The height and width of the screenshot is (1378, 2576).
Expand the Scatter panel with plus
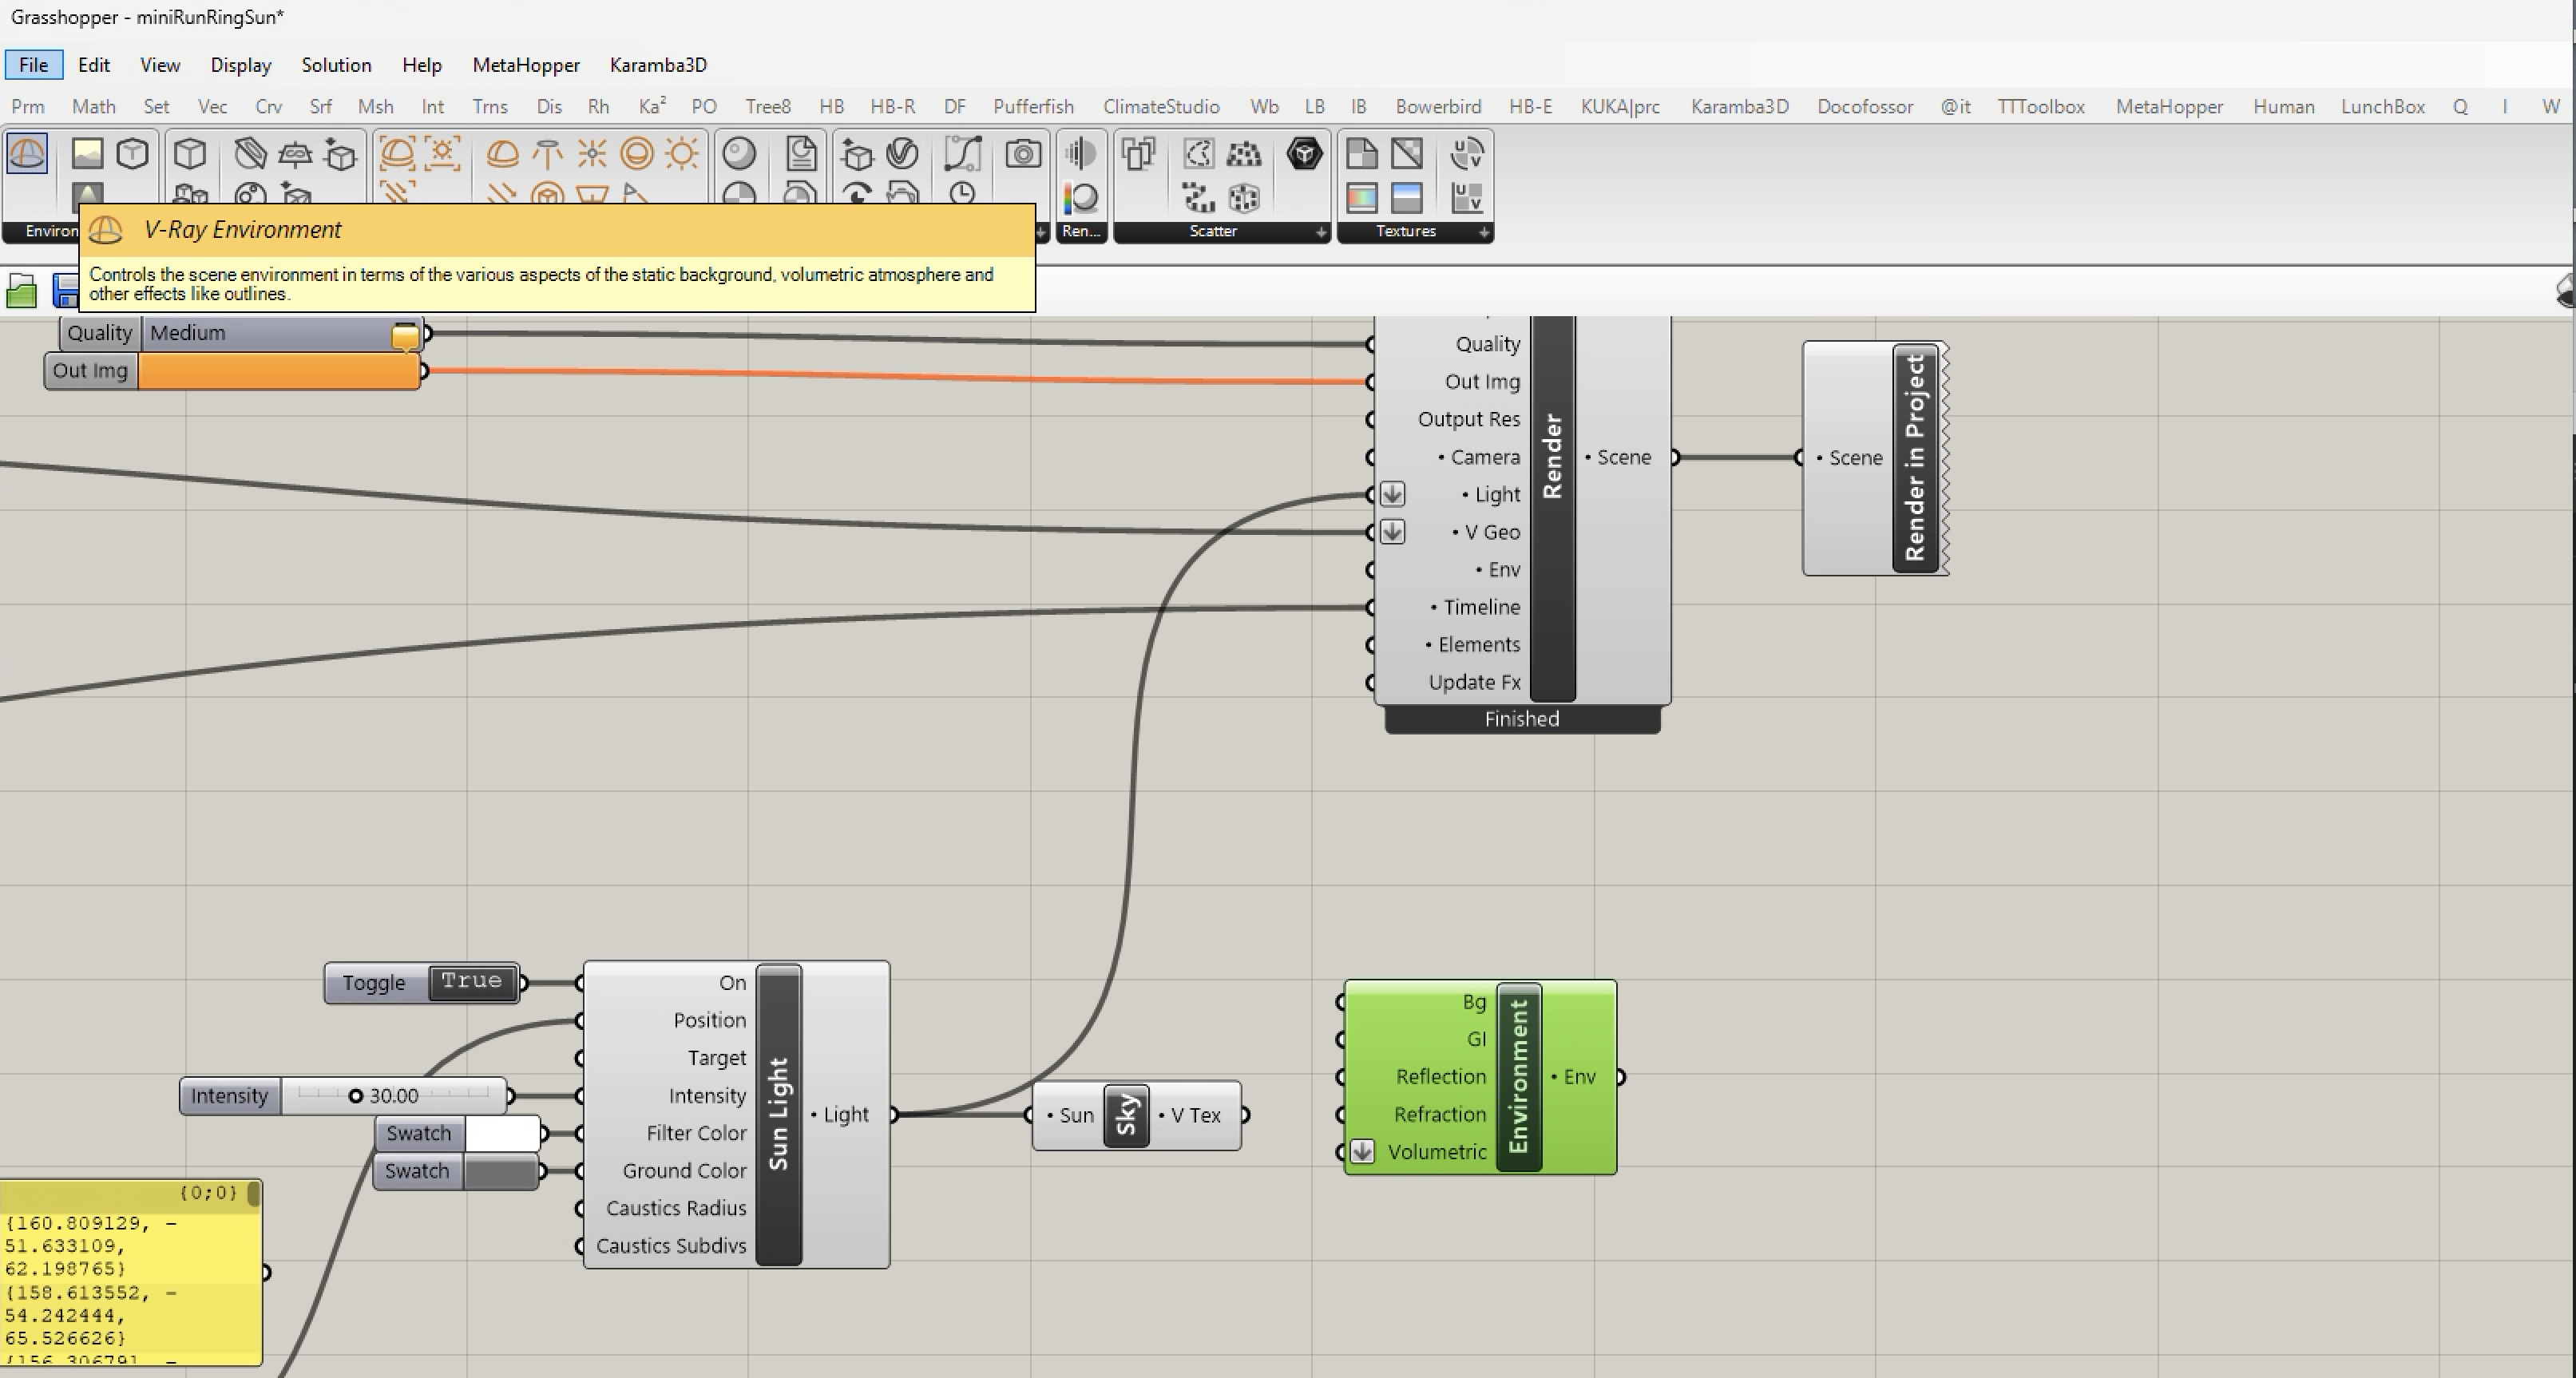click(x=1320, y=232)
